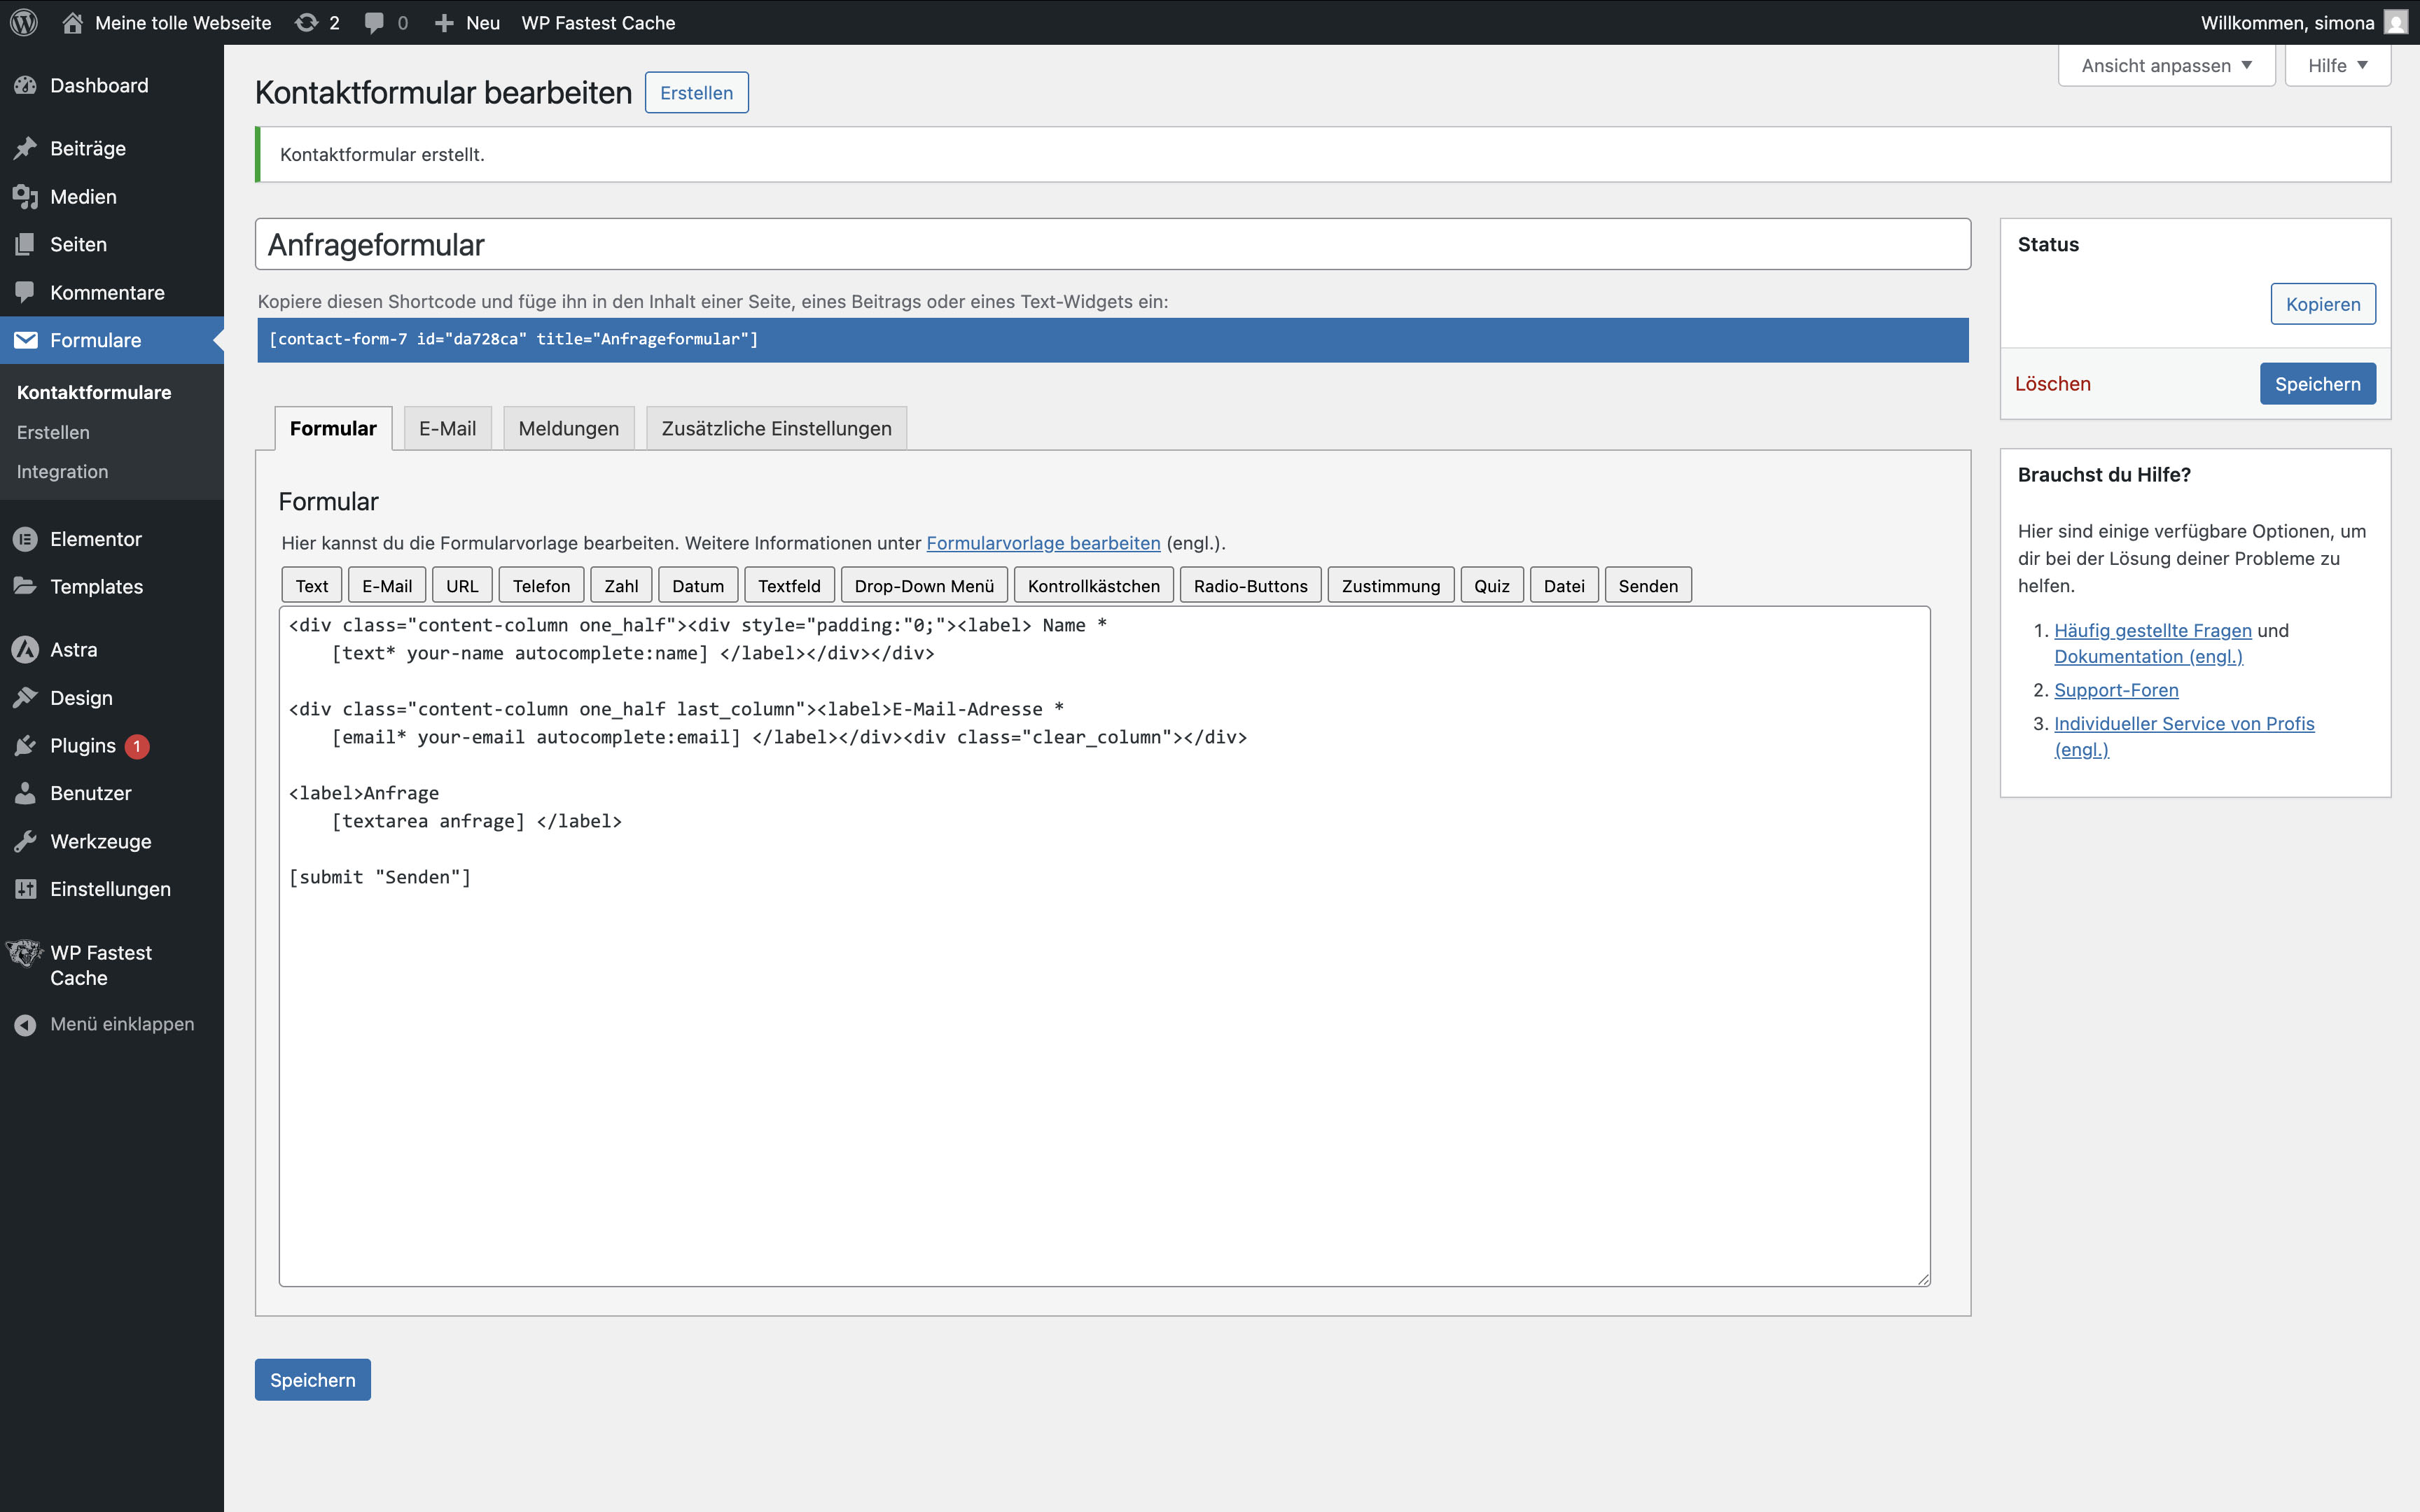Collapse the menu via Menü einklappen
Viewport: 2420px width, 1512px height.
[x=121, y=1024]
